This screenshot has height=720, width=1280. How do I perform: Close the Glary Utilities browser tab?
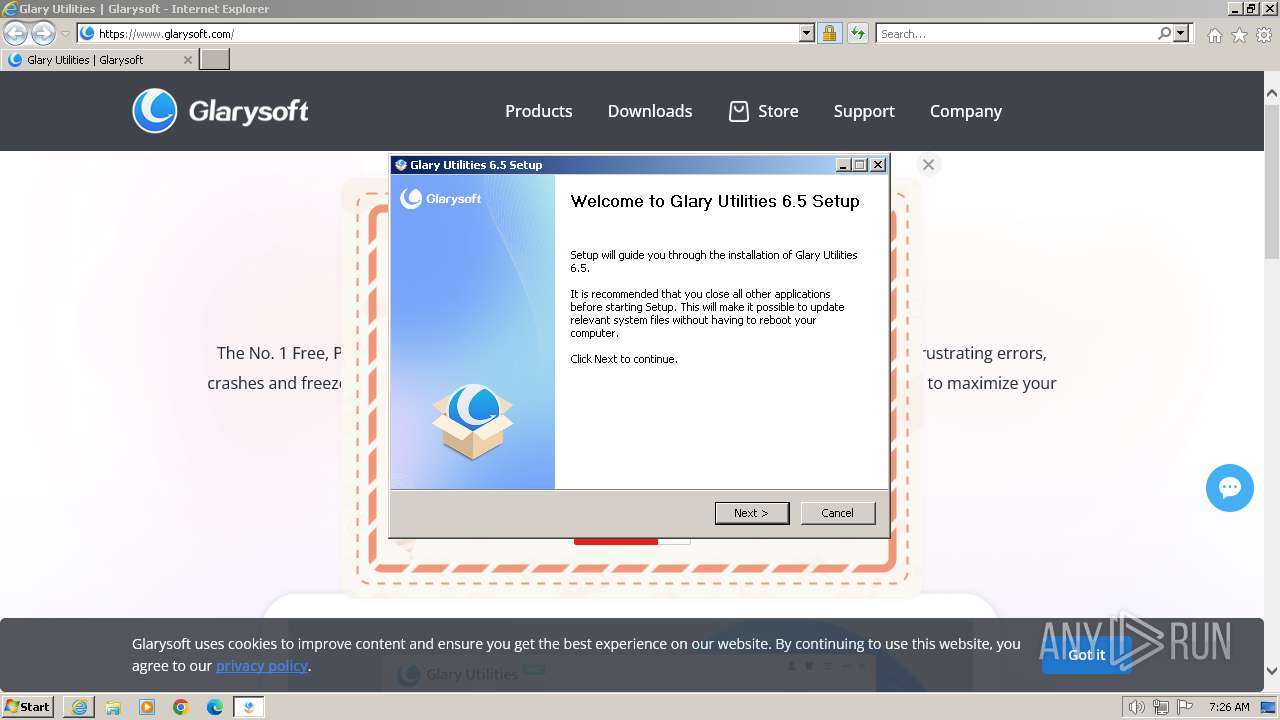coord(188,60)
